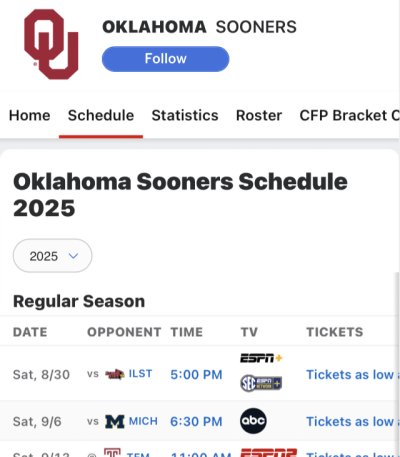Open the ILST opponent link
400x457 pixels.
[140, 374]
